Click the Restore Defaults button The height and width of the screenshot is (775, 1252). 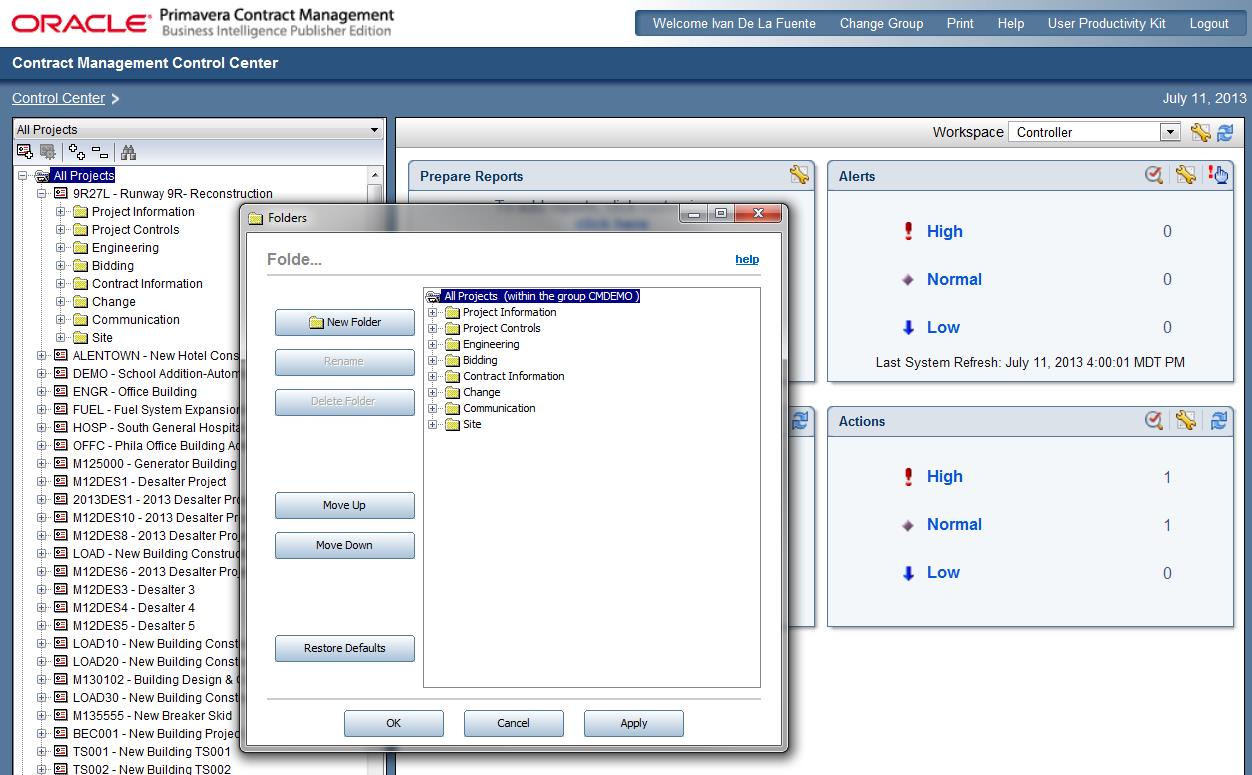tap(344, 648)
